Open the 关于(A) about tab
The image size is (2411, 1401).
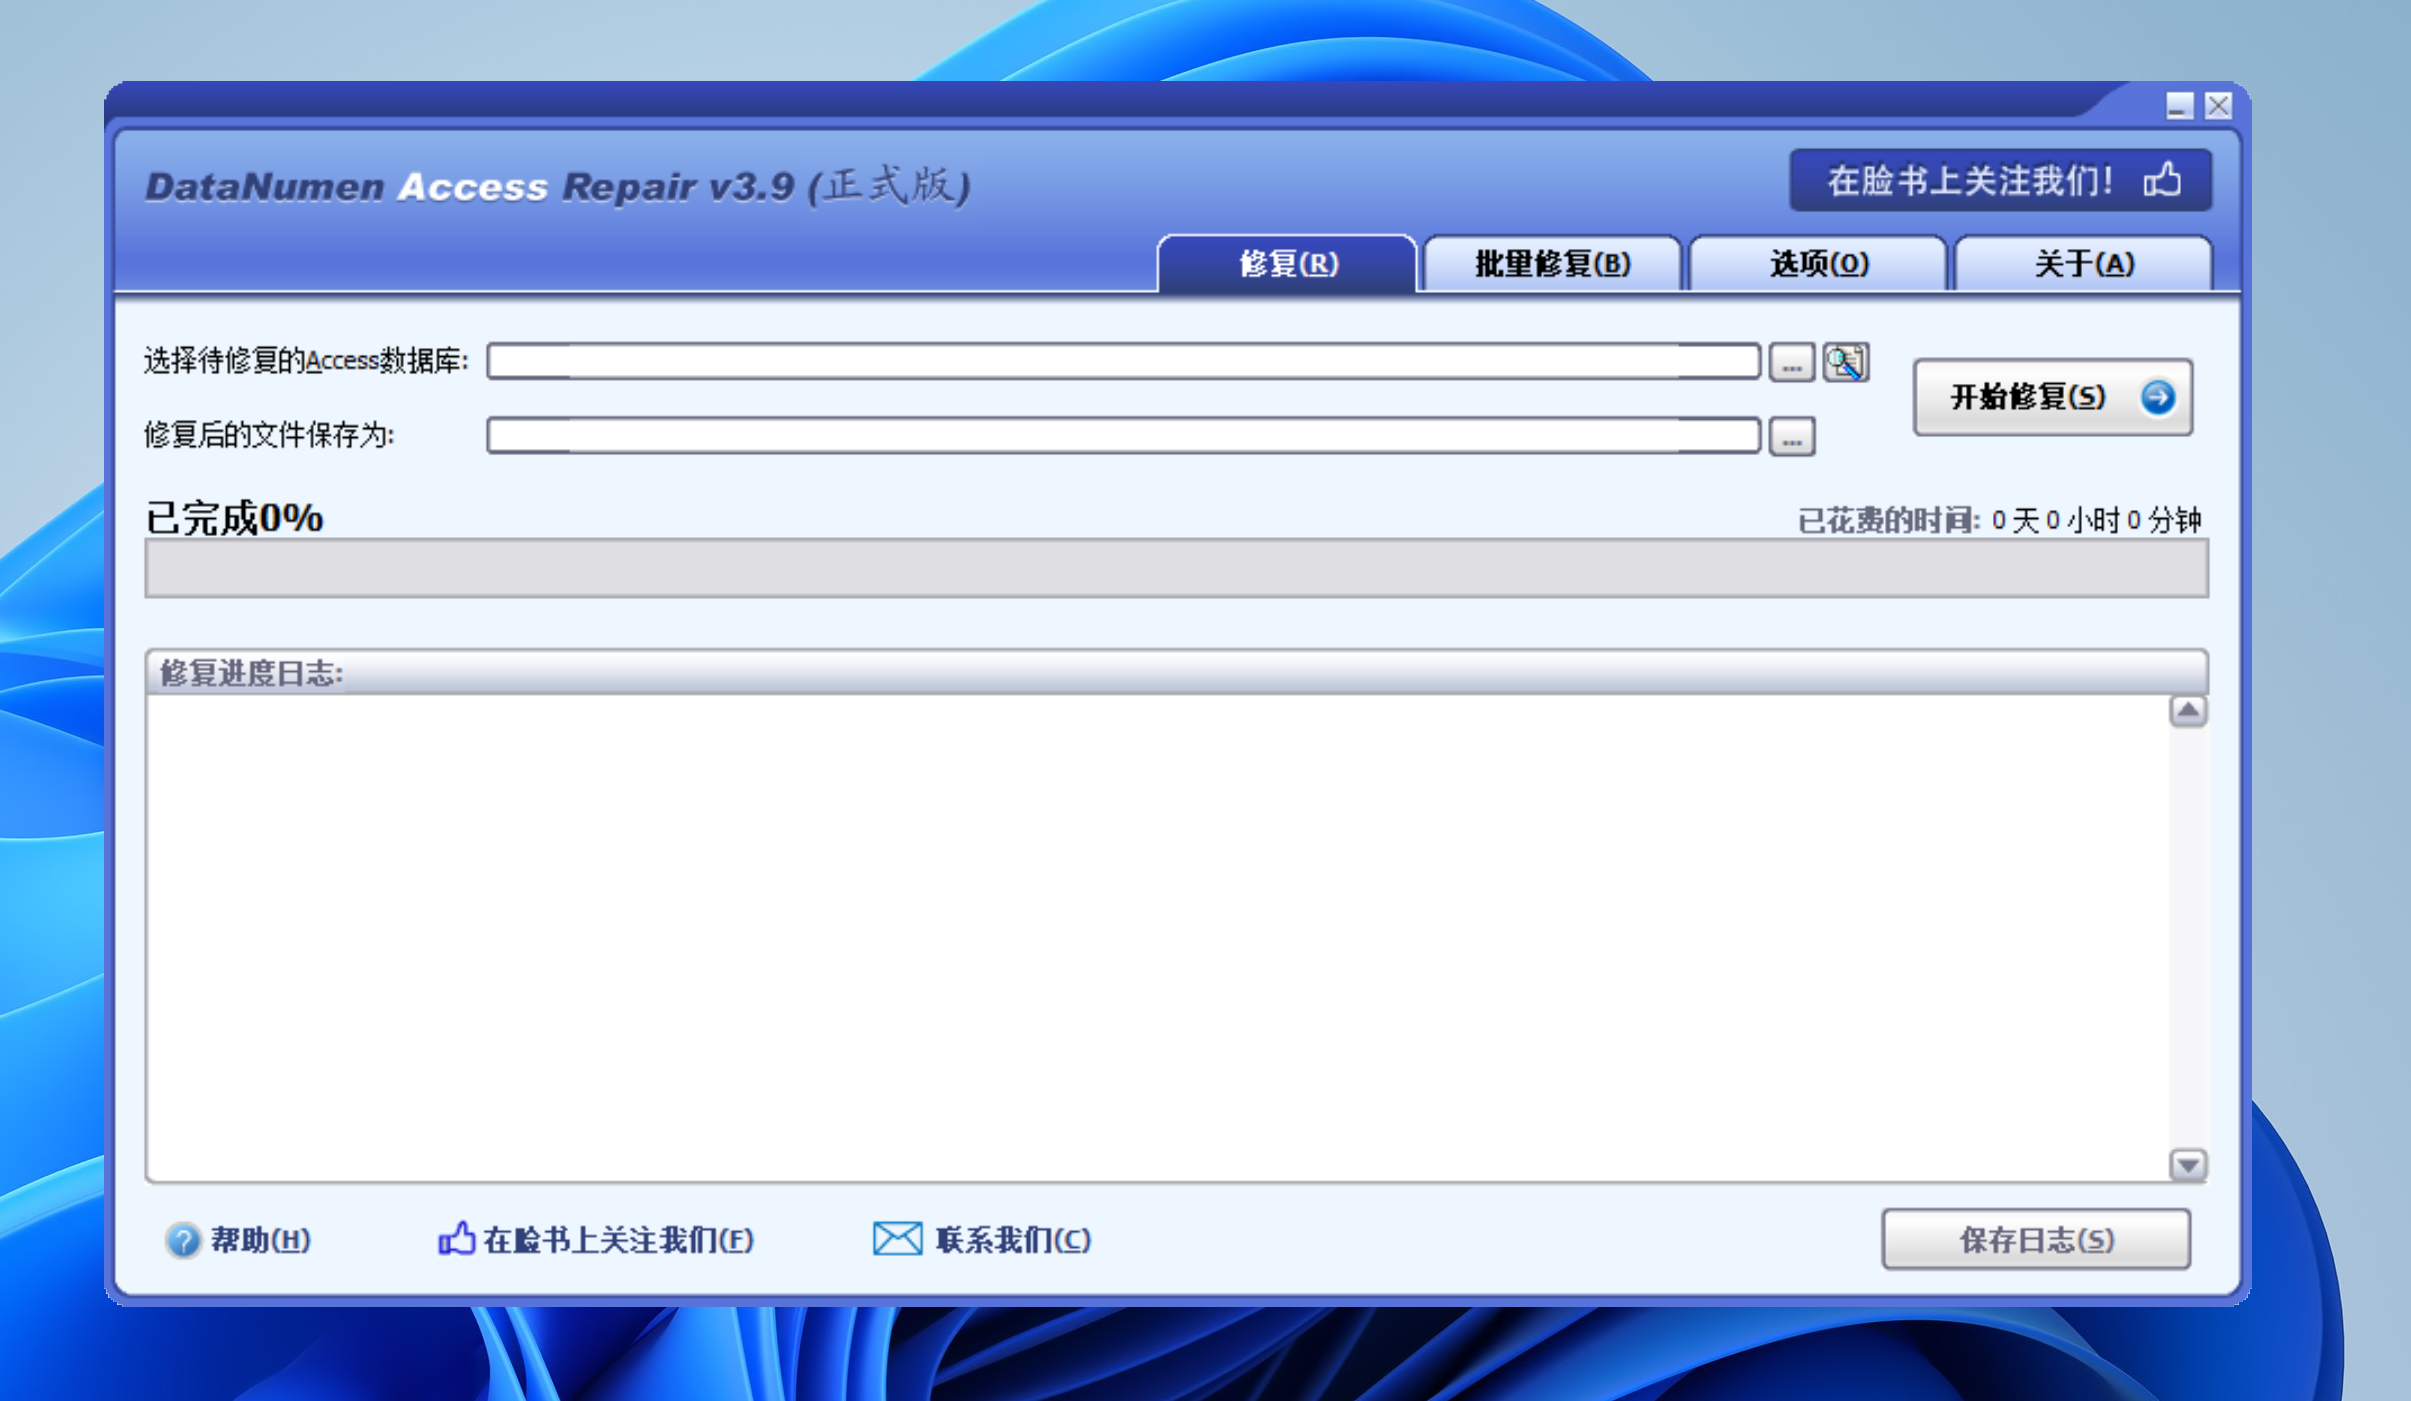coord(2083,264)
